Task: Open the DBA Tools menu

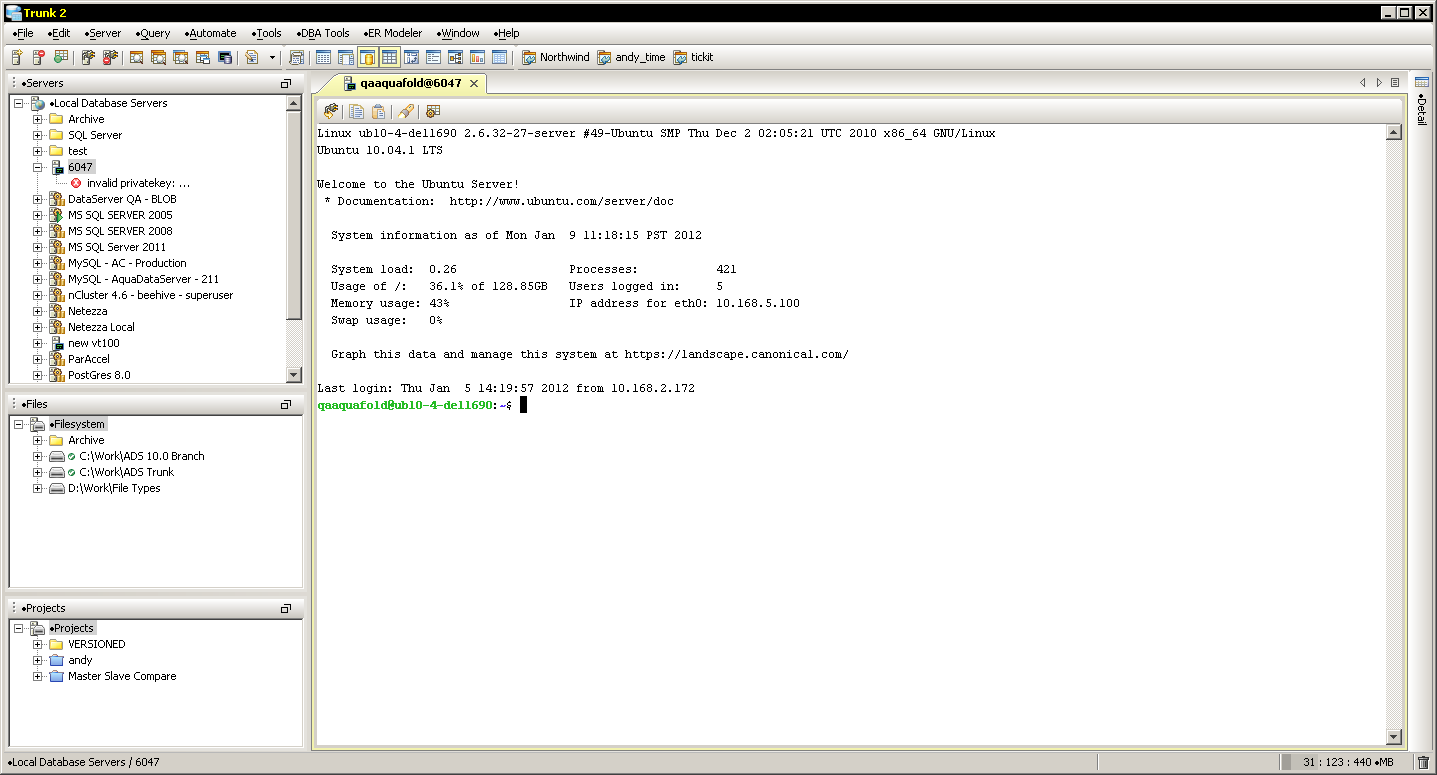Action: pyautogui.click(x=323, y=33)
